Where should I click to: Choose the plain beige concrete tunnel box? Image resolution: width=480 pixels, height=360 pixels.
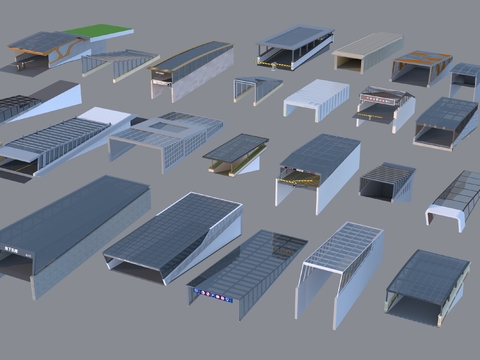[367, 53]
